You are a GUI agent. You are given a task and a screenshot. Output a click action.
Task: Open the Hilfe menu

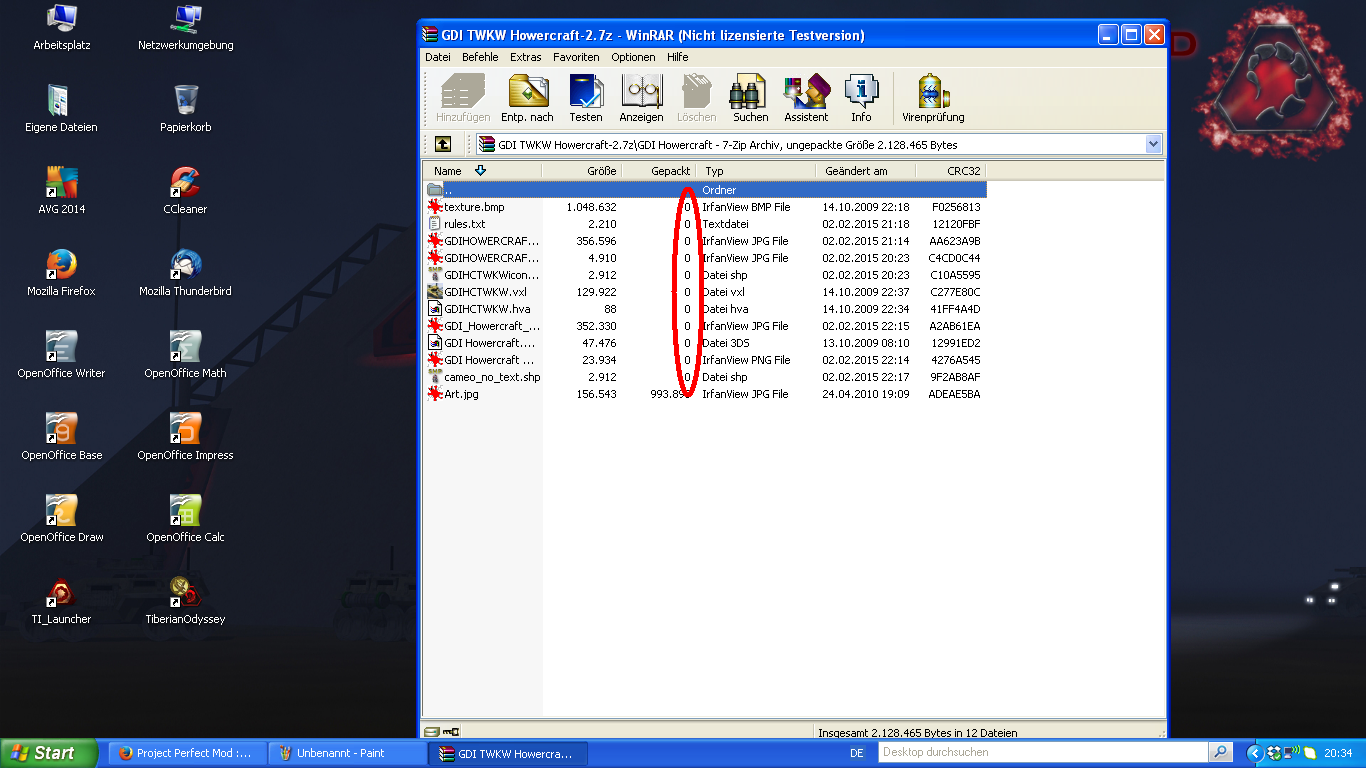point(678,57)
